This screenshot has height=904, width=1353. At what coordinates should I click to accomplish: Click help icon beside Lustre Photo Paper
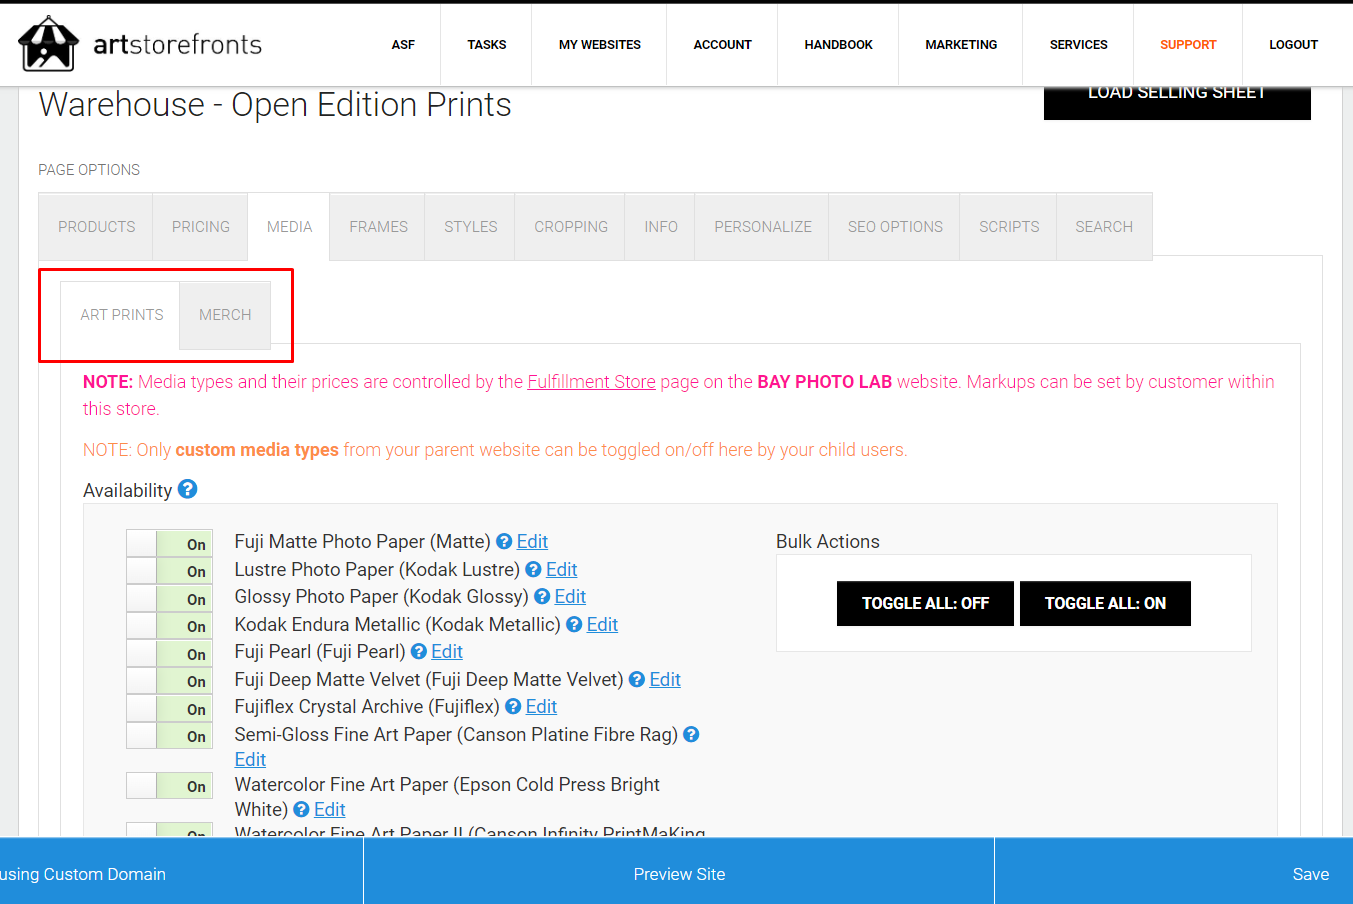[533, 569]
